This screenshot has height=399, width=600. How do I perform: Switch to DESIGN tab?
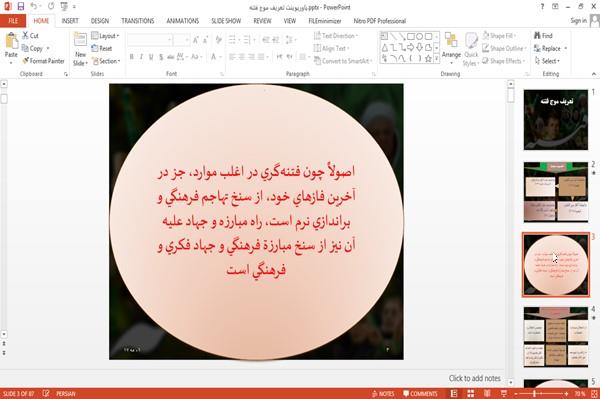coord(99,21)
